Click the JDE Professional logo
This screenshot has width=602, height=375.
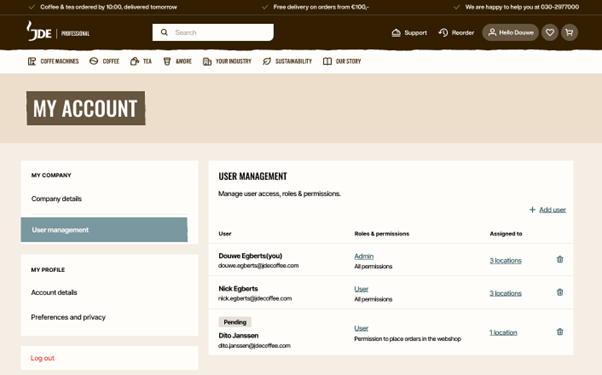(58, 31)
